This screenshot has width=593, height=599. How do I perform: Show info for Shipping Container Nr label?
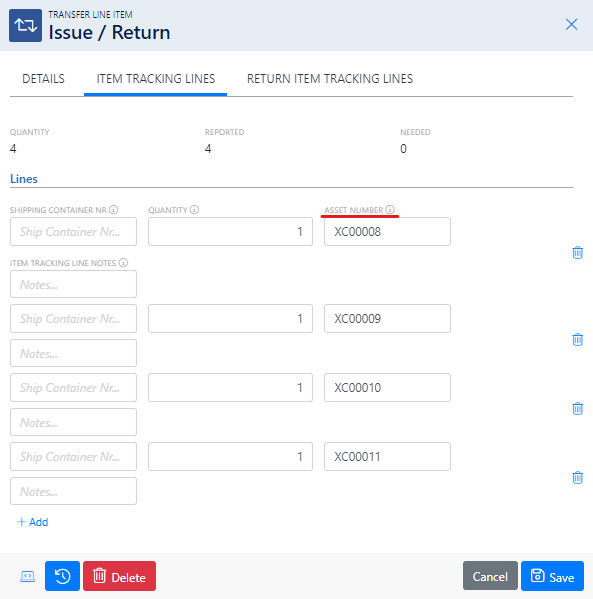pos(113,210)
